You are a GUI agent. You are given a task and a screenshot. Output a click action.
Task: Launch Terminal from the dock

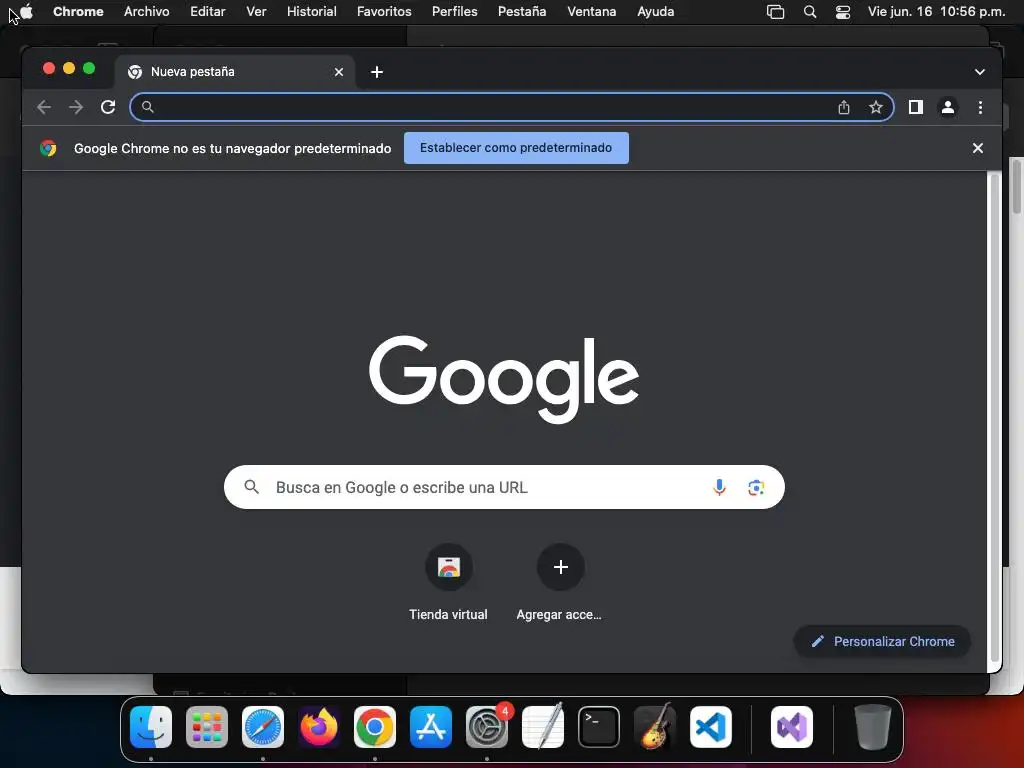(599, 727)
